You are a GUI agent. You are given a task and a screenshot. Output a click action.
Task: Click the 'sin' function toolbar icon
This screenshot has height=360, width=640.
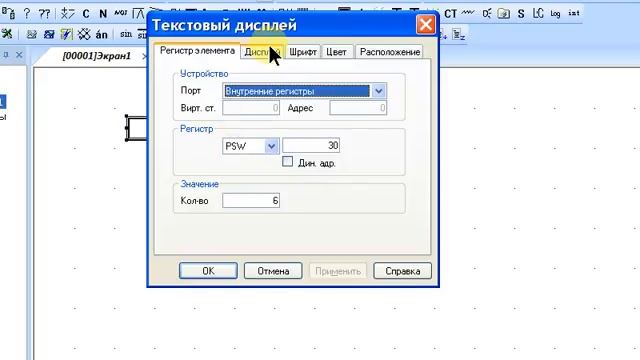point(126,34)
